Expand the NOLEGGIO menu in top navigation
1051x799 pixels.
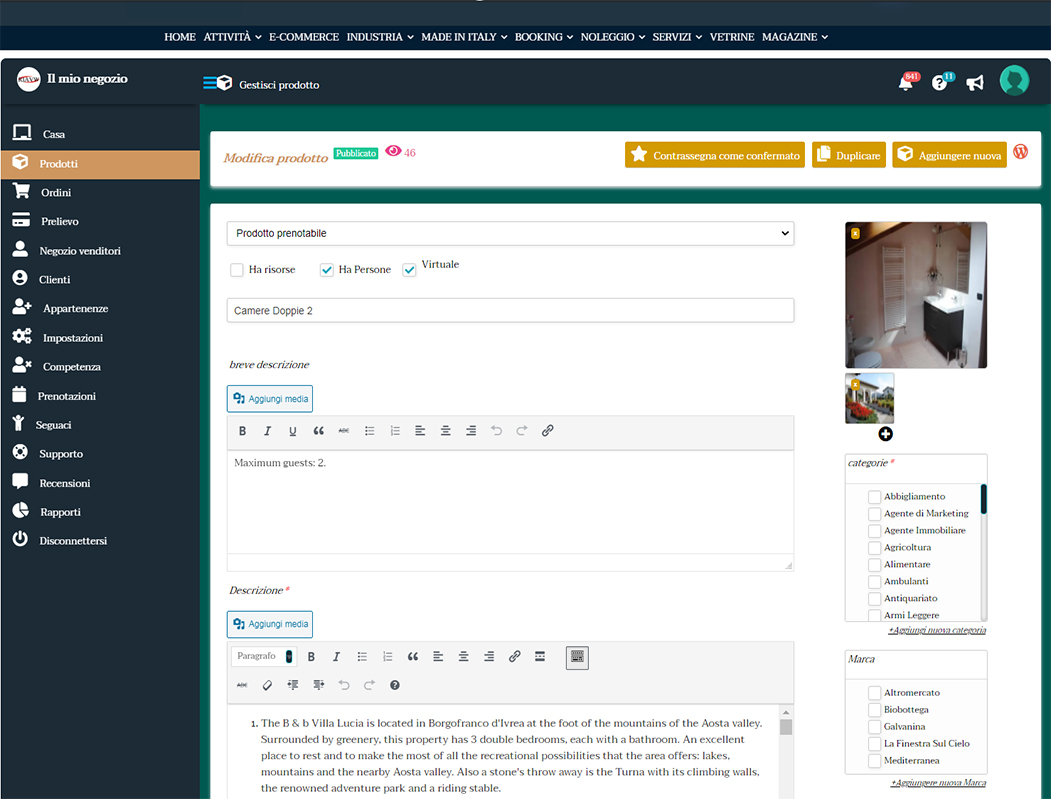pos(612,37)
